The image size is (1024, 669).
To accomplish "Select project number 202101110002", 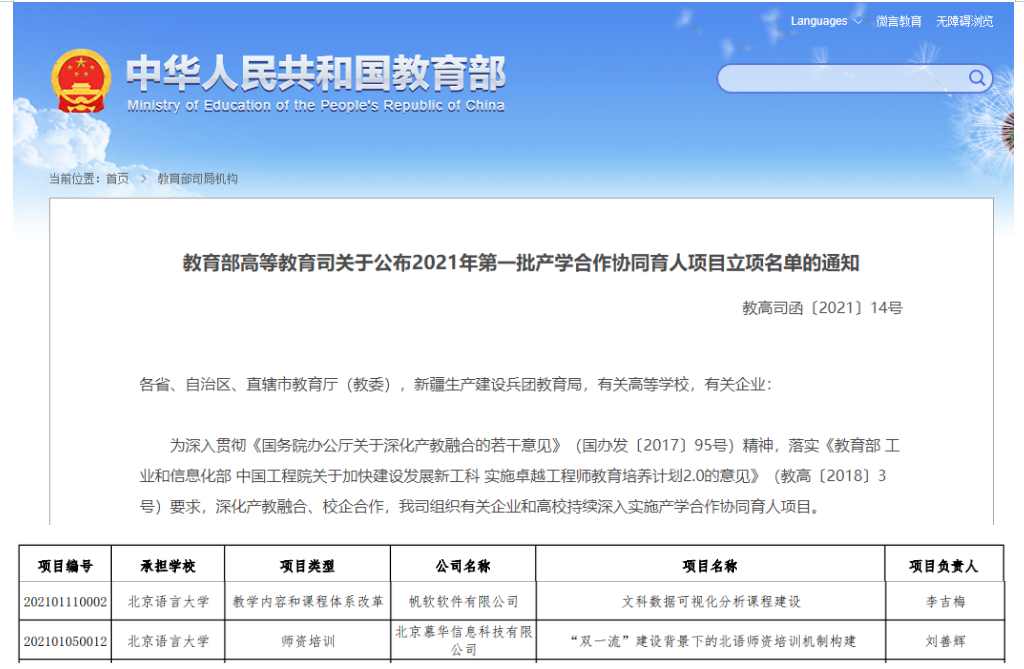I will (68, 601).
